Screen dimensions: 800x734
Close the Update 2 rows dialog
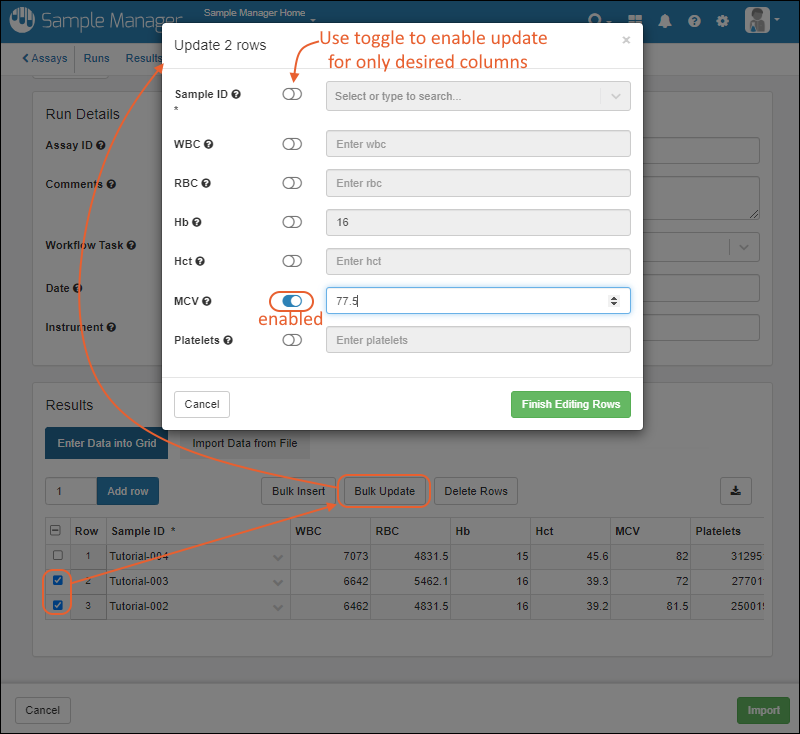tap(626, 40)
